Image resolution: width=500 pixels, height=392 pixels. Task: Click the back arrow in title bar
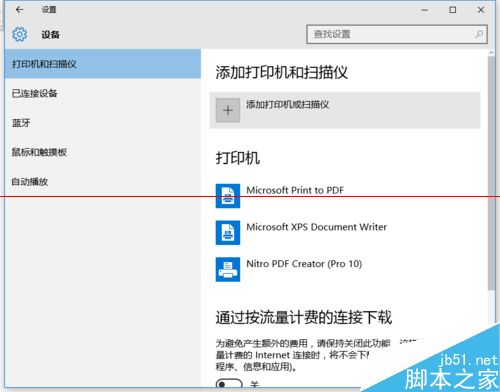coord(19,10)
